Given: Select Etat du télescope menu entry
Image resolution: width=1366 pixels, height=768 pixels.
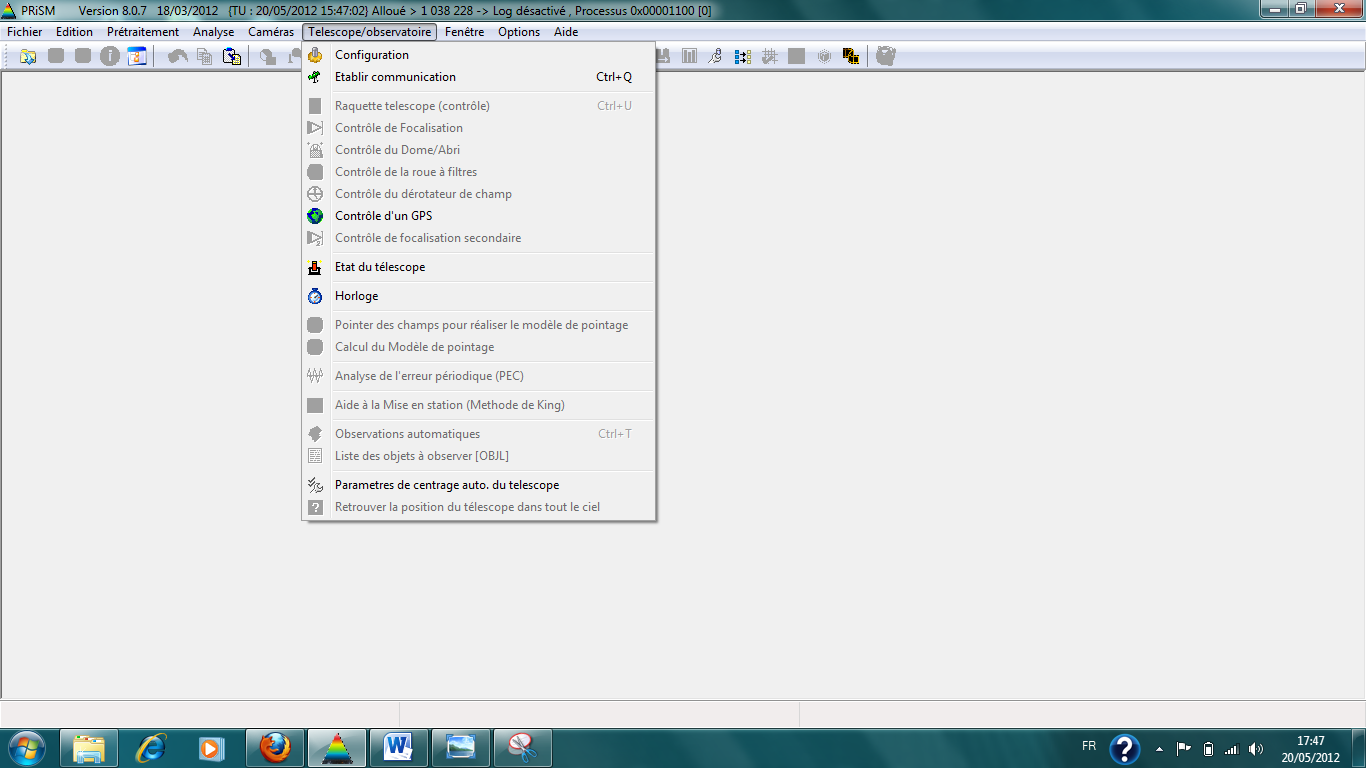Looking at the screenshot, I should [379, 267].
